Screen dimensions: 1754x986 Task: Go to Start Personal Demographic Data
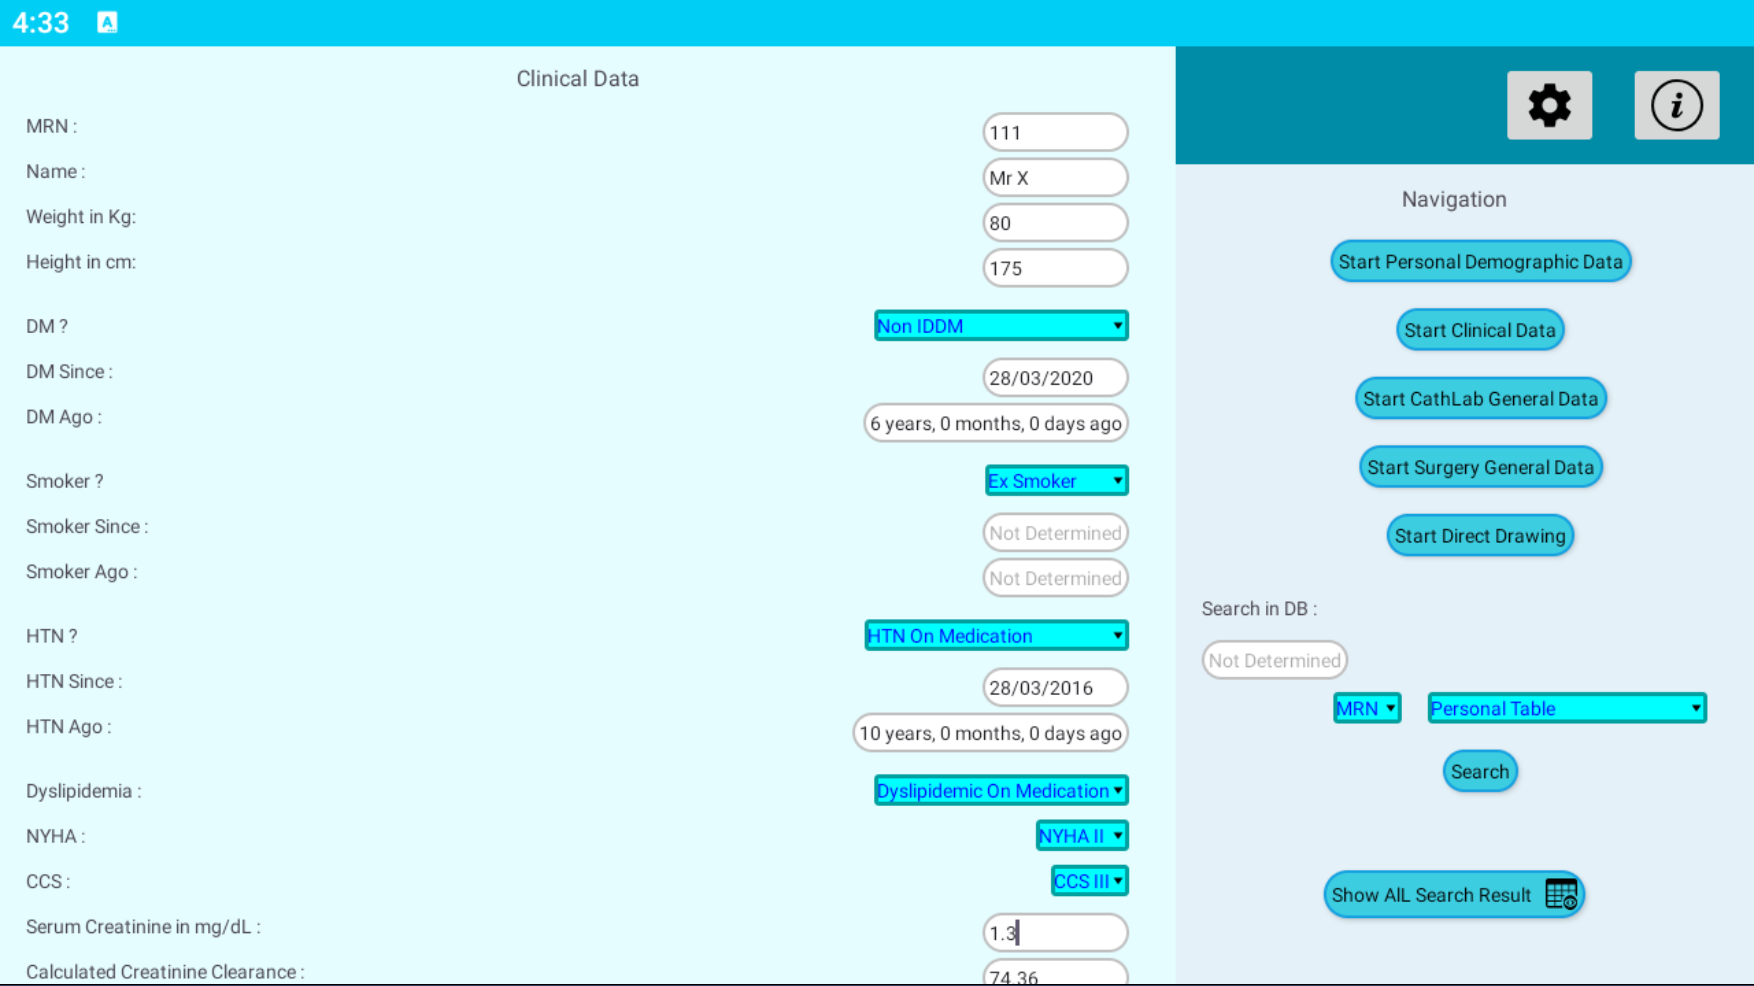coord(1480,262)
